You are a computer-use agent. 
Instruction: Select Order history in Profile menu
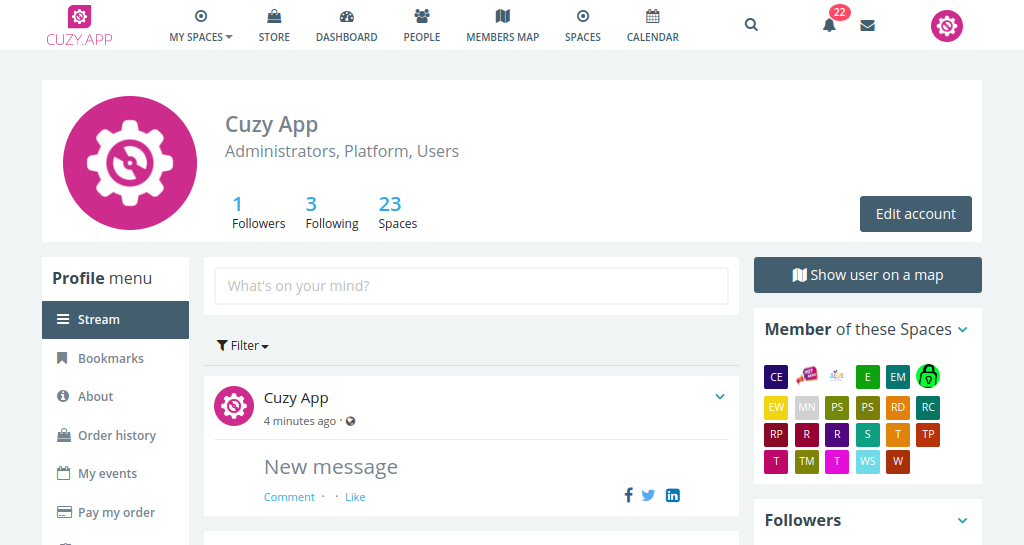116,435
